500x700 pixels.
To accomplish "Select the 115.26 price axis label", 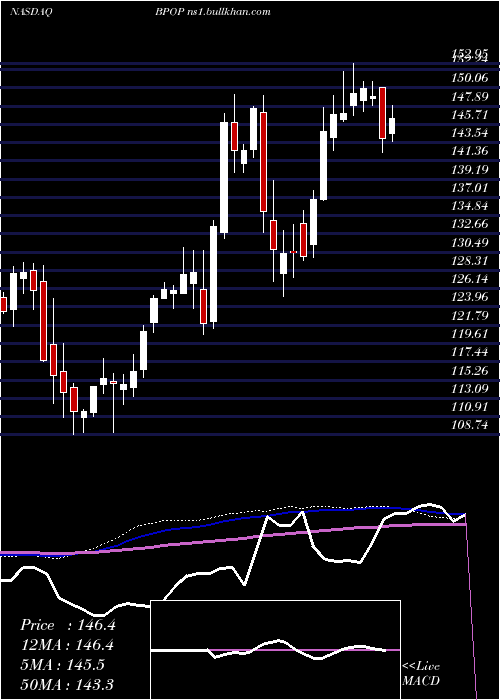I will click(x=469, y=371).
